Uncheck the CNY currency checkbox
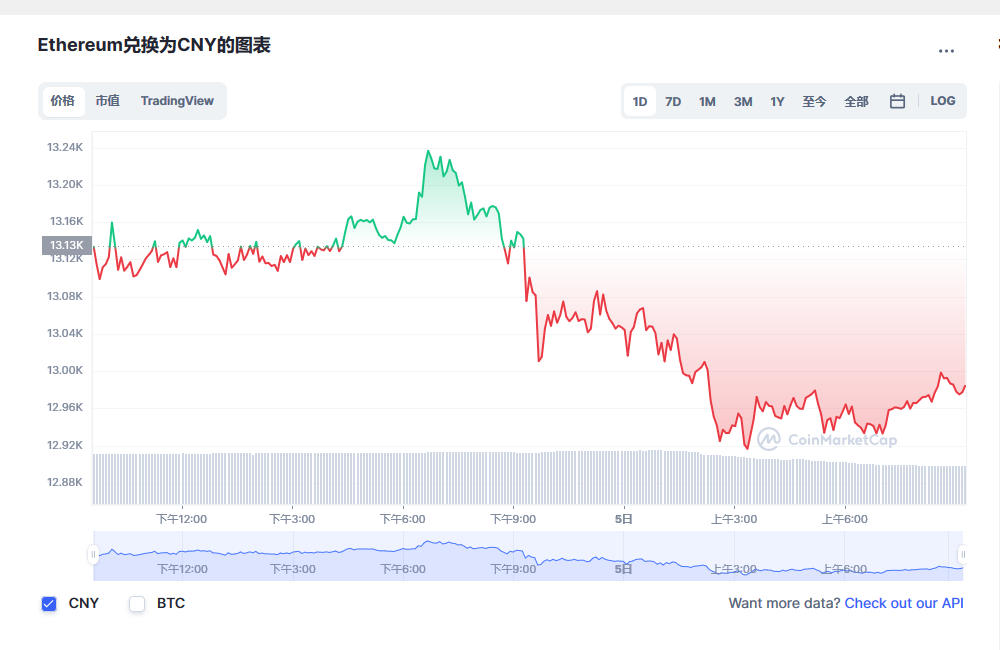 (49, 603)
